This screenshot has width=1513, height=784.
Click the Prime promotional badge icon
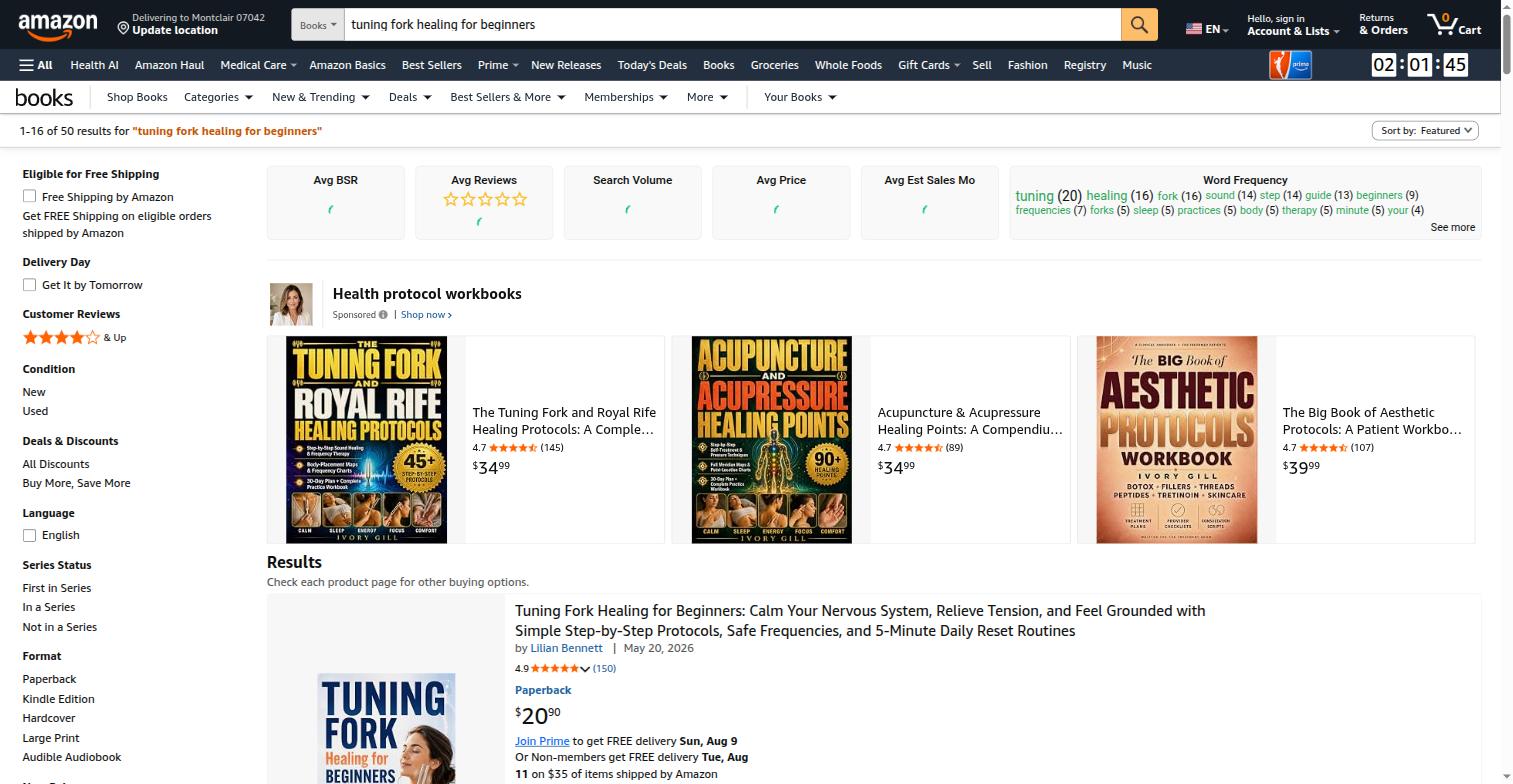pyautogui.click(x=1290, y=65)
